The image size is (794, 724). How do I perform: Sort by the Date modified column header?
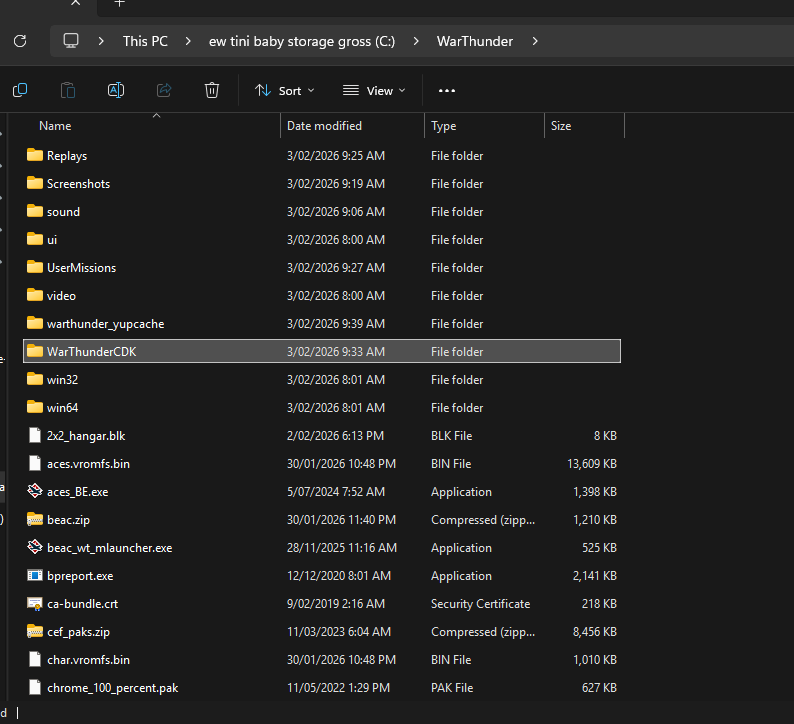click(324, 126)
